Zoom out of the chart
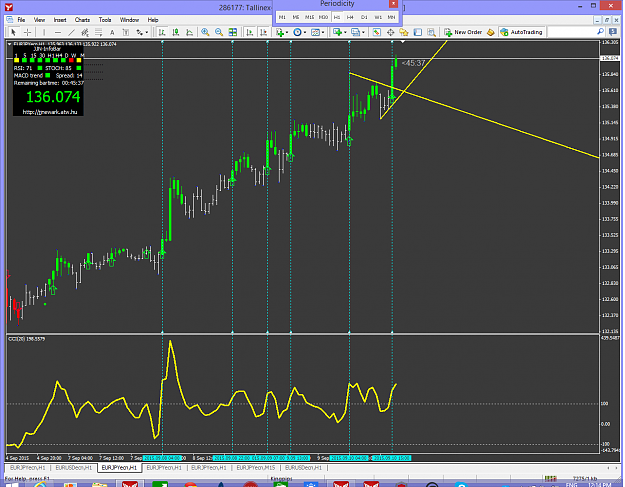The image size is (625, 487). (x=219, y=32)
